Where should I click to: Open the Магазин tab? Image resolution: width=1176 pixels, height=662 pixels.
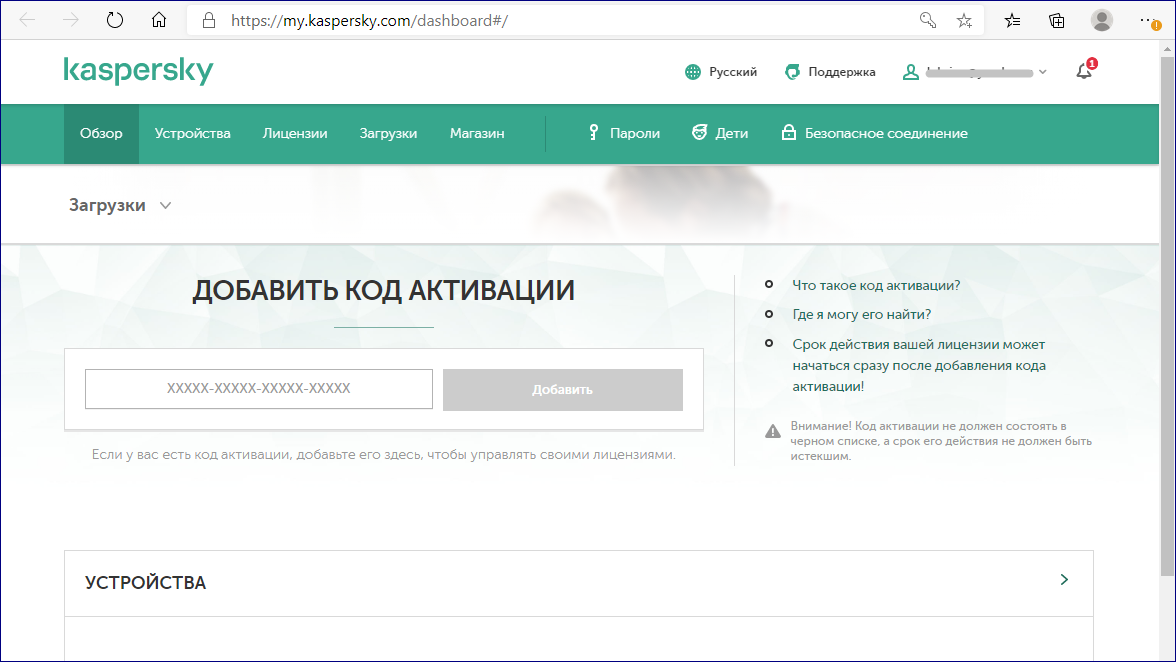click(x=477, y=133)
